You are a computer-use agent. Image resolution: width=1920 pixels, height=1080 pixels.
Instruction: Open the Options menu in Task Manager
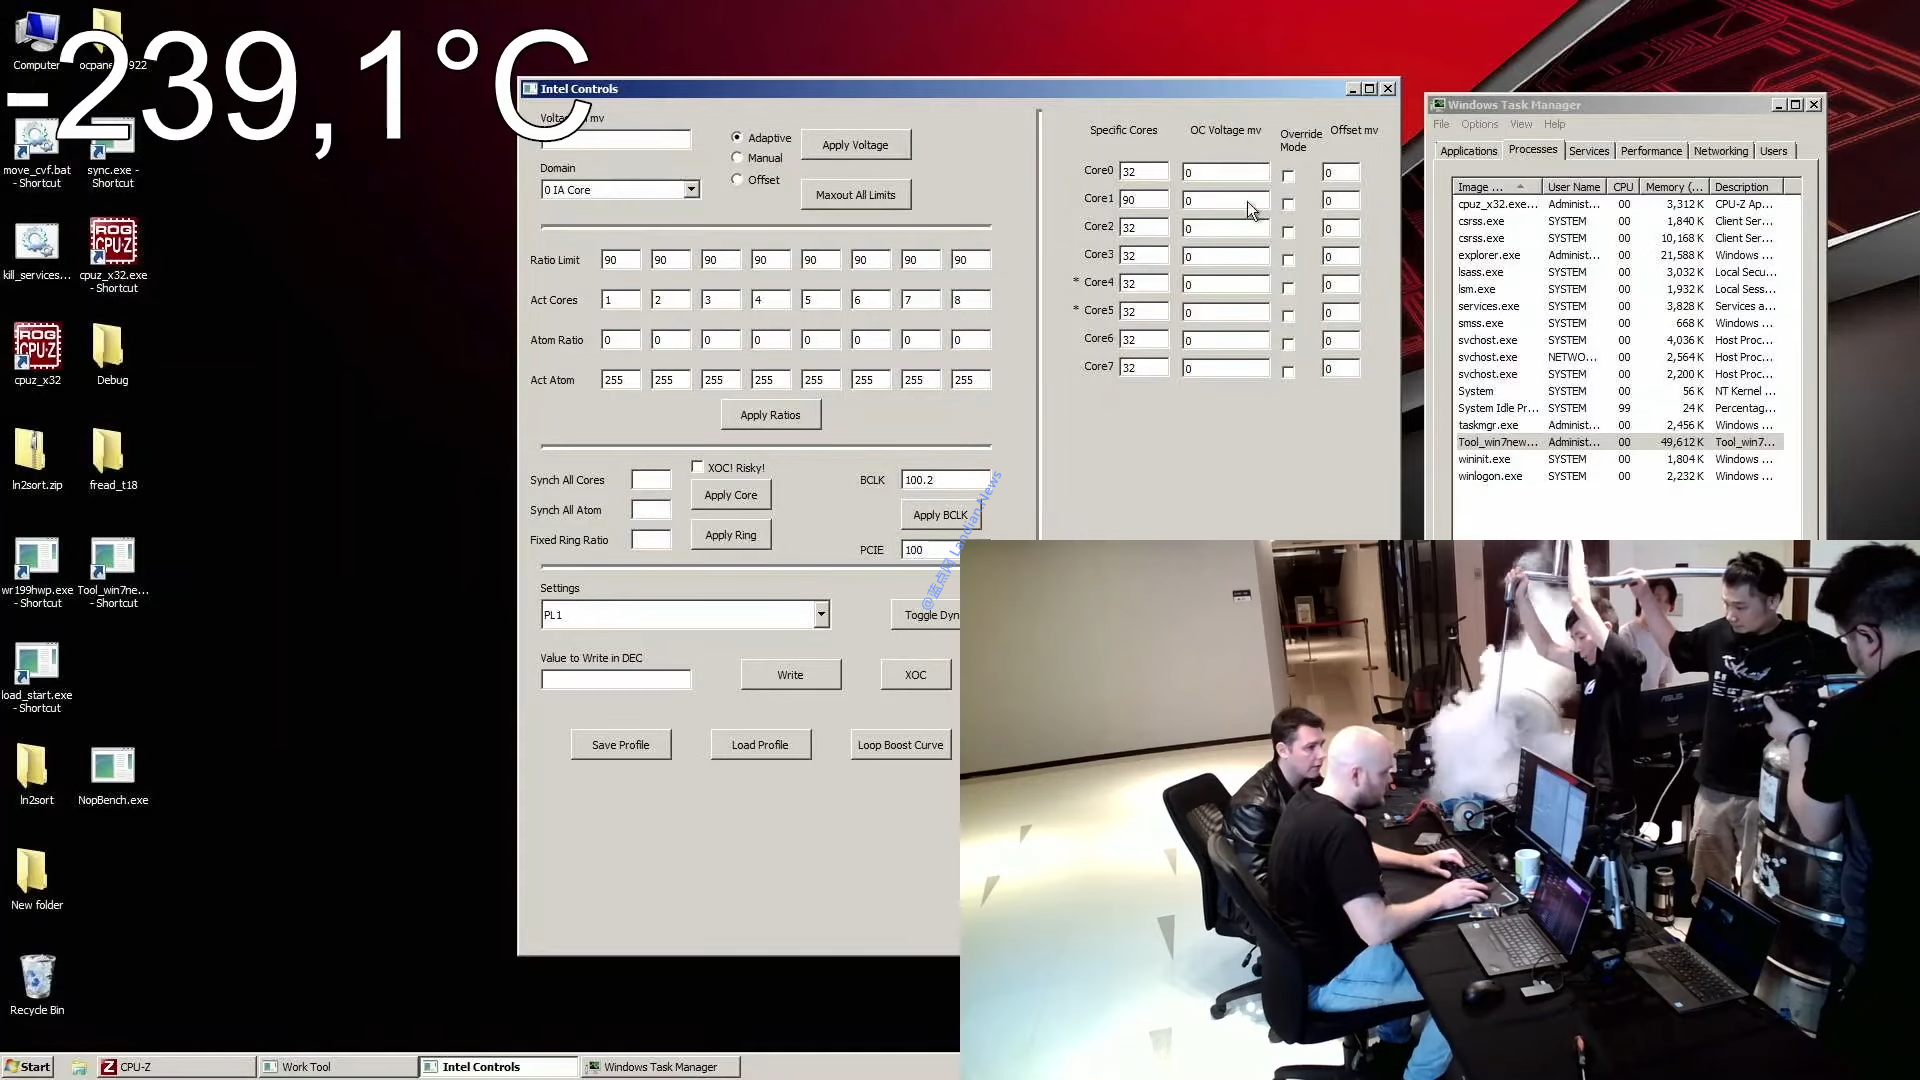click(x=1479, y=124)
